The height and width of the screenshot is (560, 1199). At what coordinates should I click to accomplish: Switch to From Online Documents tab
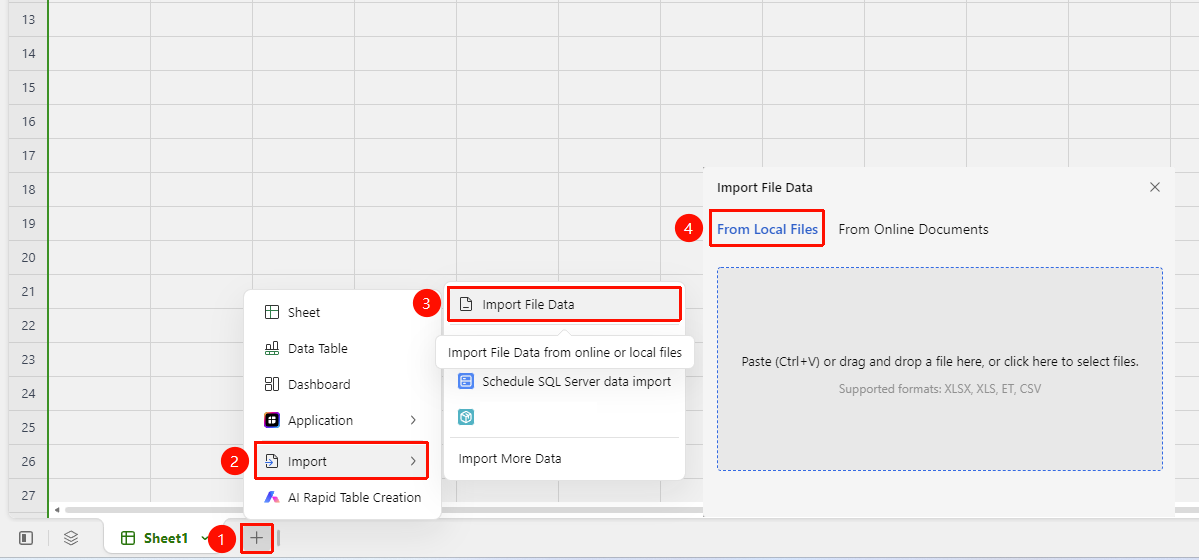tap(913, 229)
